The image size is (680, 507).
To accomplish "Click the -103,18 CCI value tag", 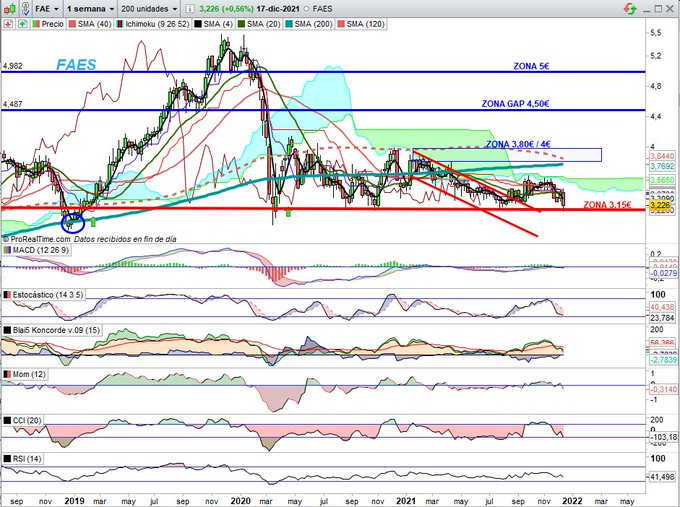I will (x=664, y=437).
